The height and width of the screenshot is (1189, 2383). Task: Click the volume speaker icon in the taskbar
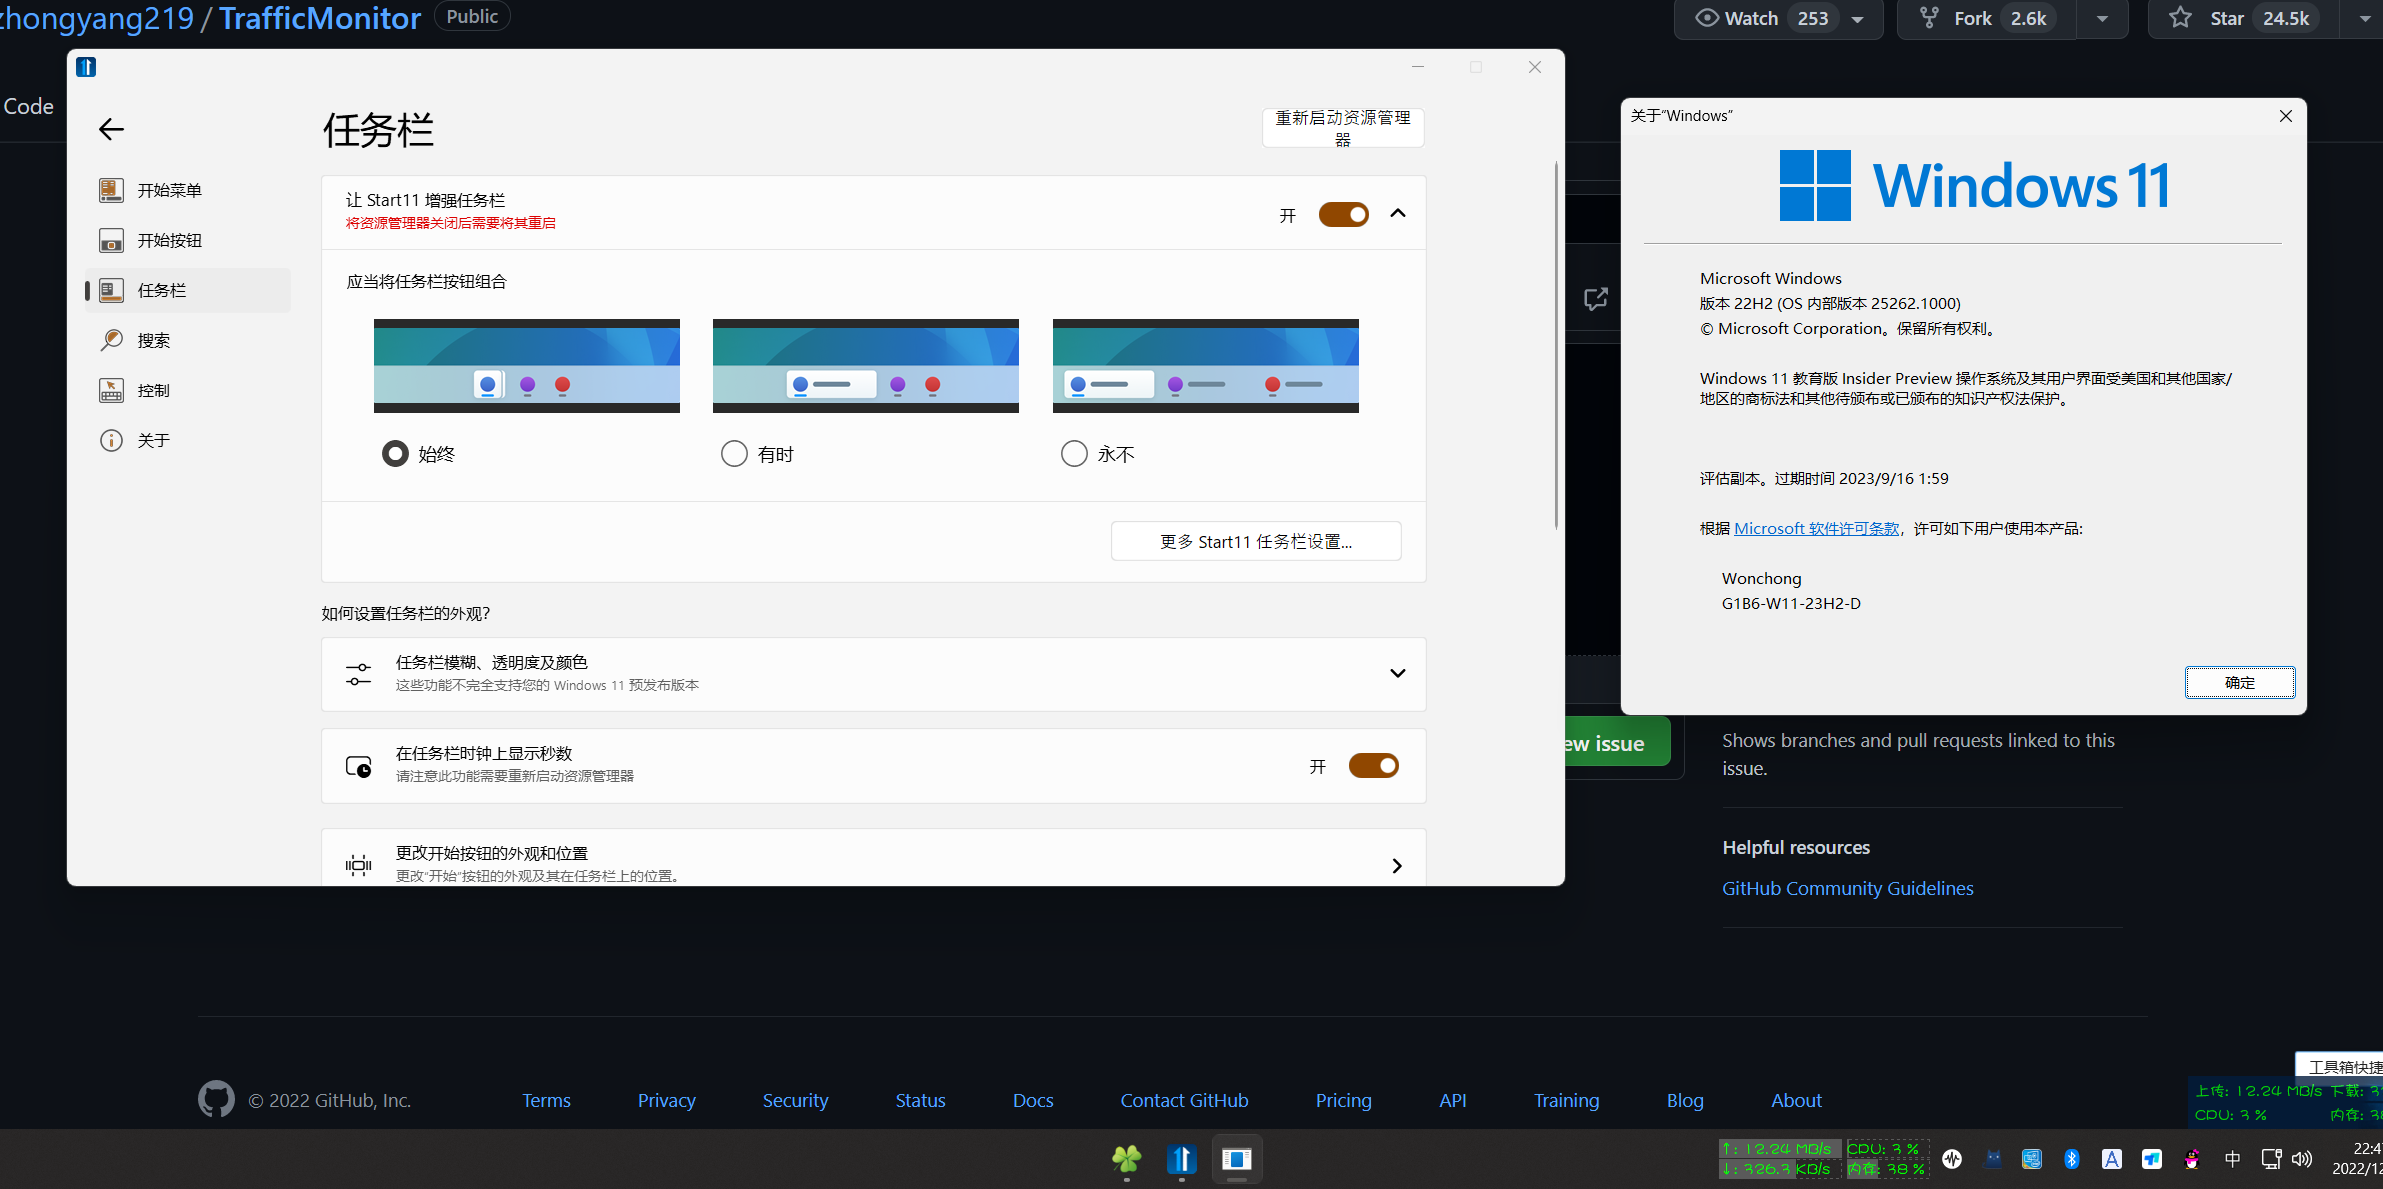2303,1160
